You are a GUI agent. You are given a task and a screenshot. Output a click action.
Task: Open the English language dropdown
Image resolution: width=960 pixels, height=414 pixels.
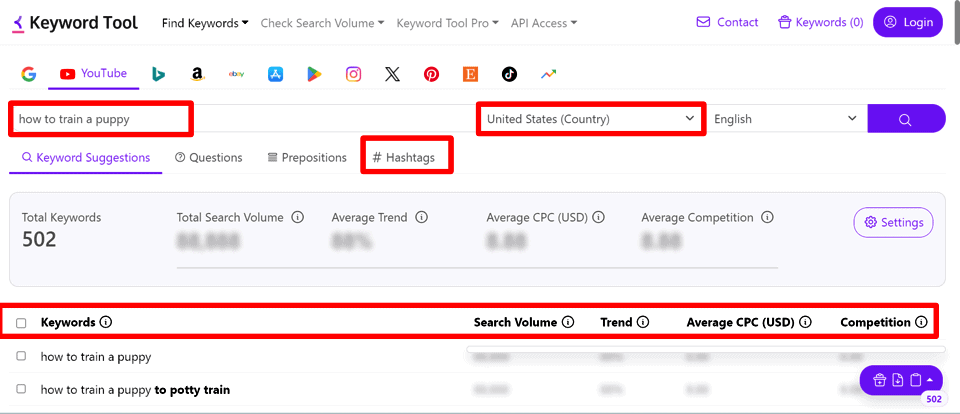point(786,119)
